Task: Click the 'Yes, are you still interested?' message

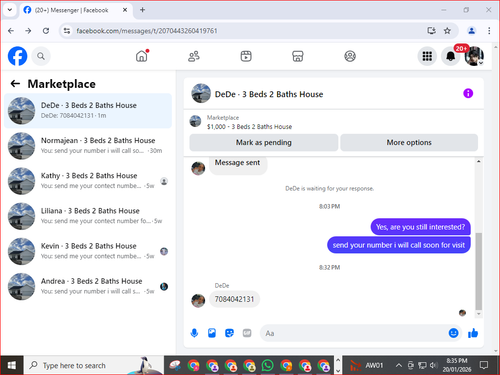Action: coord(420,227)
